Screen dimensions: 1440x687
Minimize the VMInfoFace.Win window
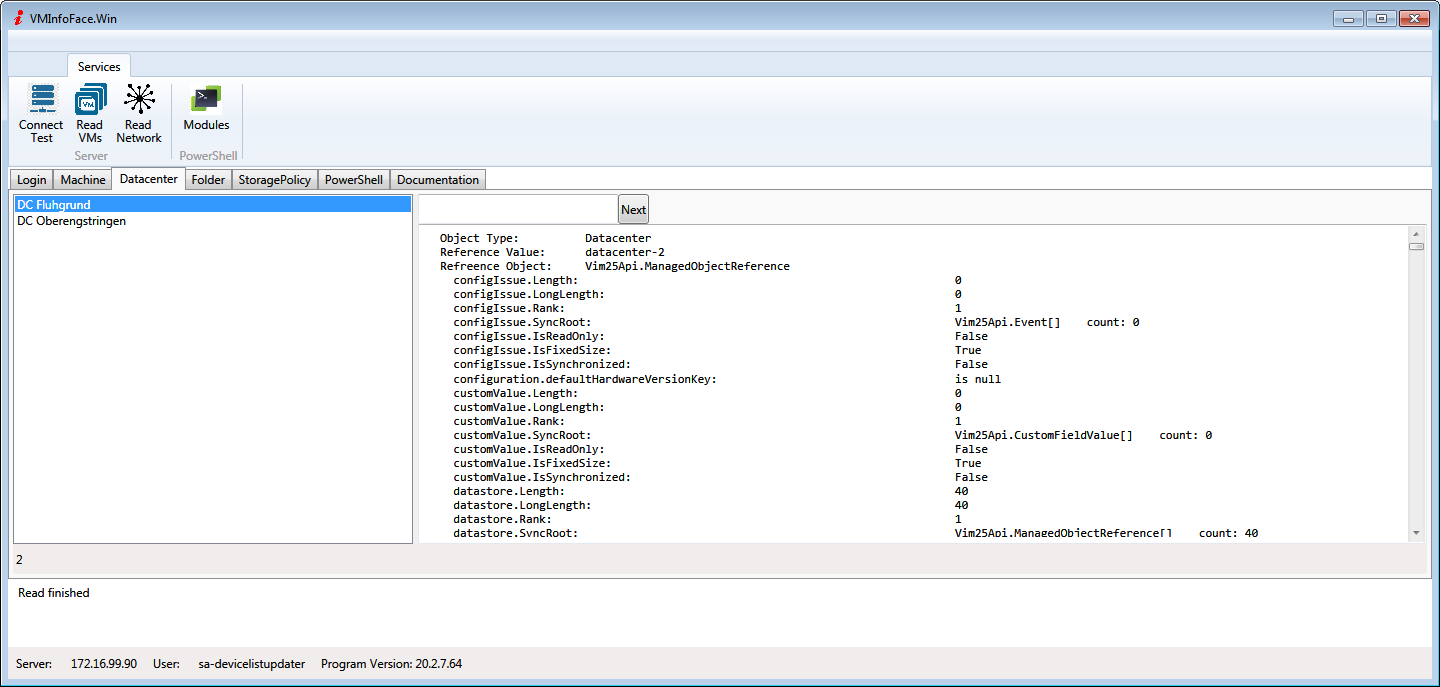tap(1349, 18)
